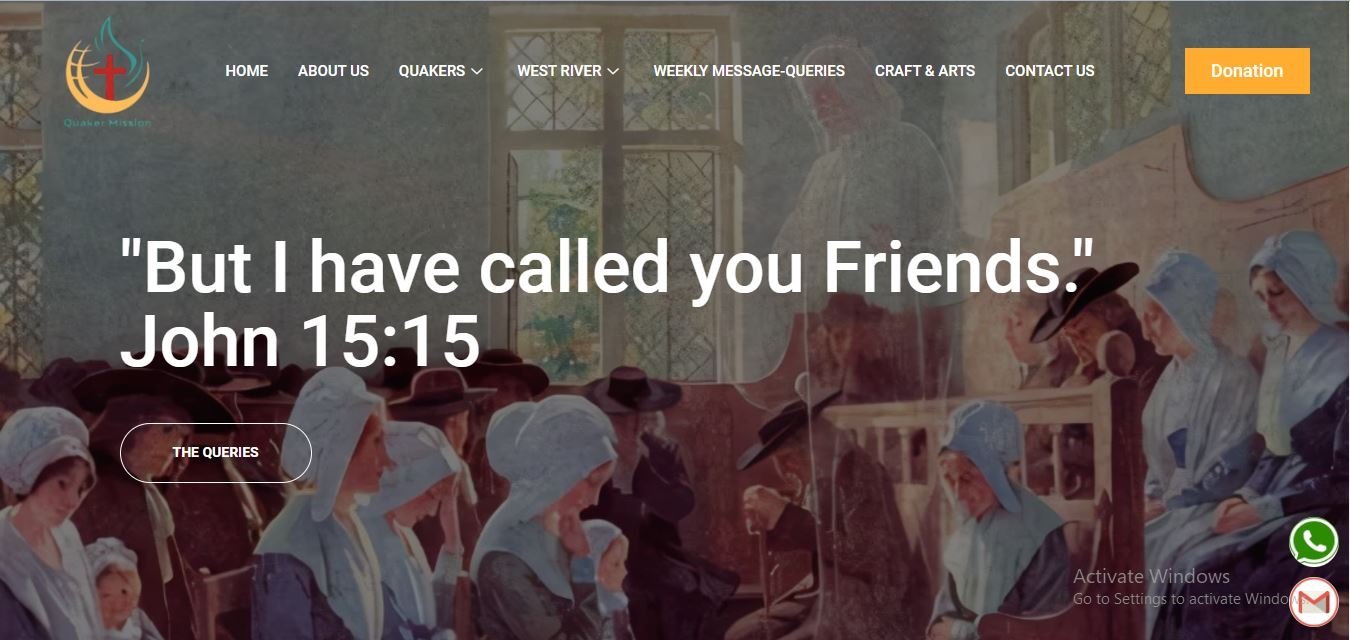This screenshot has width=1350, height=640.
Task: Select the Quakers menu label
Action: (x=432, y=71)
